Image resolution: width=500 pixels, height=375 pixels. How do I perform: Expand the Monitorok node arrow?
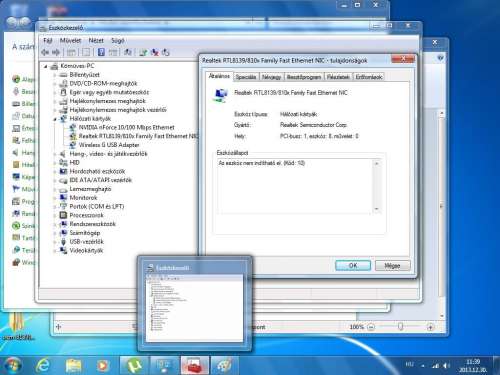pyautogui.click(x=55, y=198)
